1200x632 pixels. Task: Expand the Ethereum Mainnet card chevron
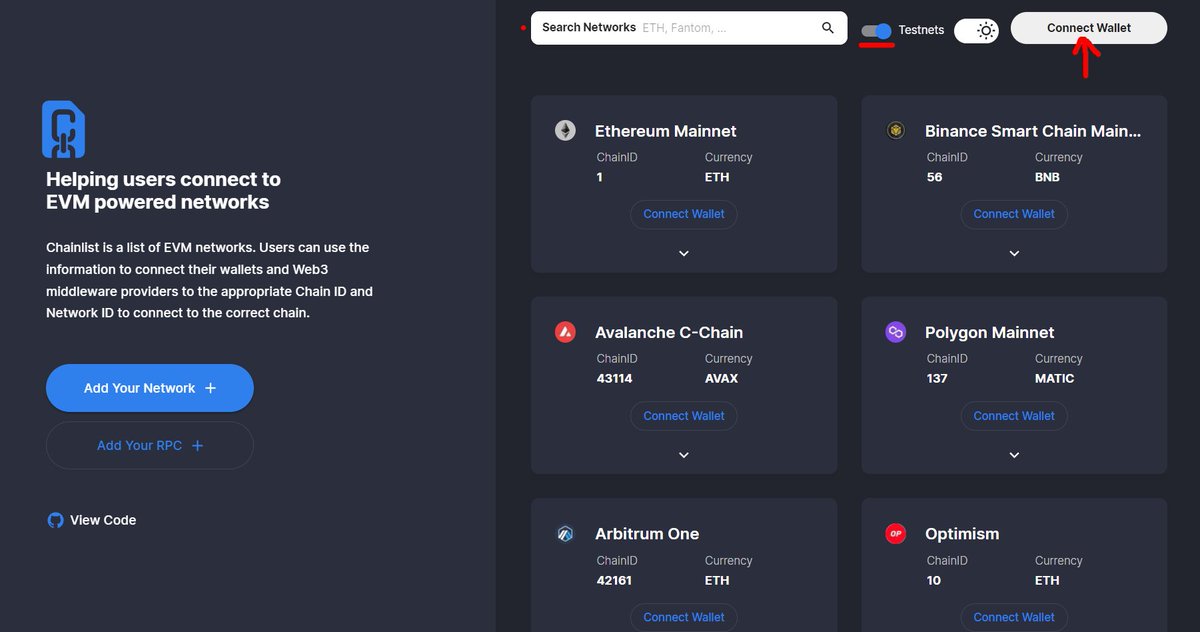pos(684,254)
